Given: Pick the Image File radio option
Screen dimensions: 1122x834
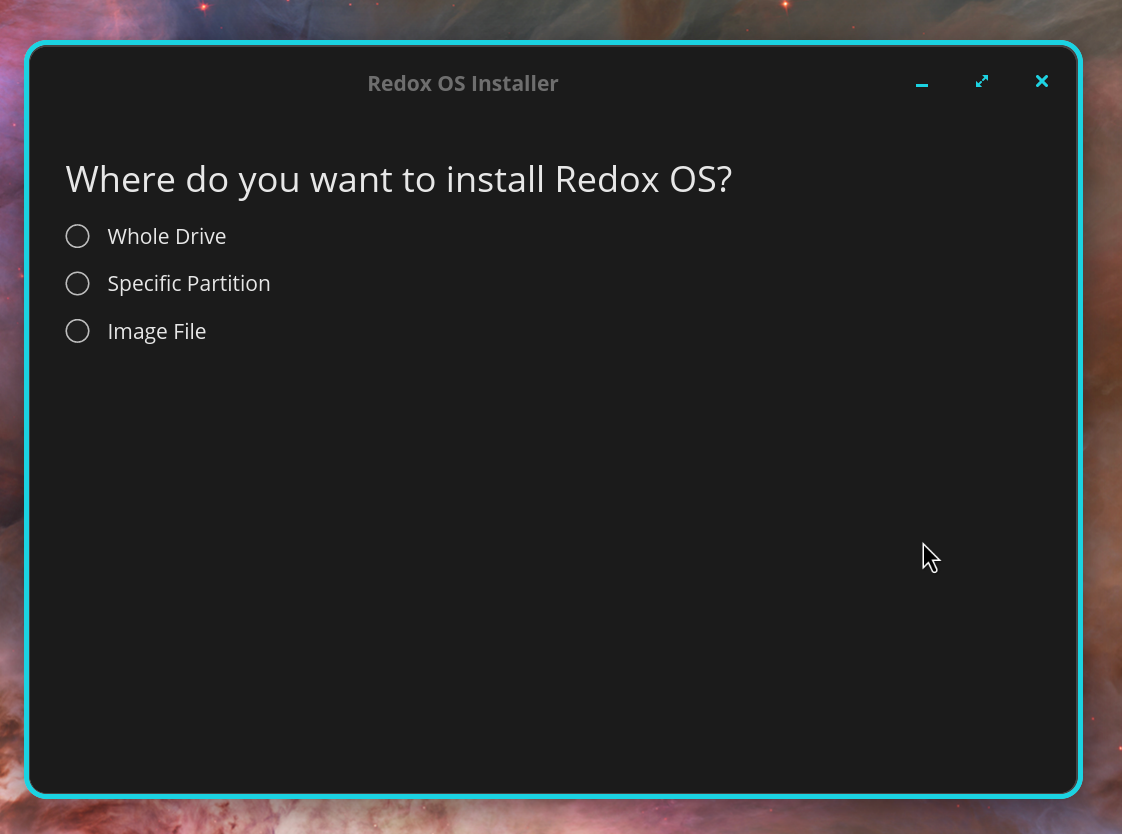Looking at the screenshot, I should pyautogui.click(x=77, y=331).
